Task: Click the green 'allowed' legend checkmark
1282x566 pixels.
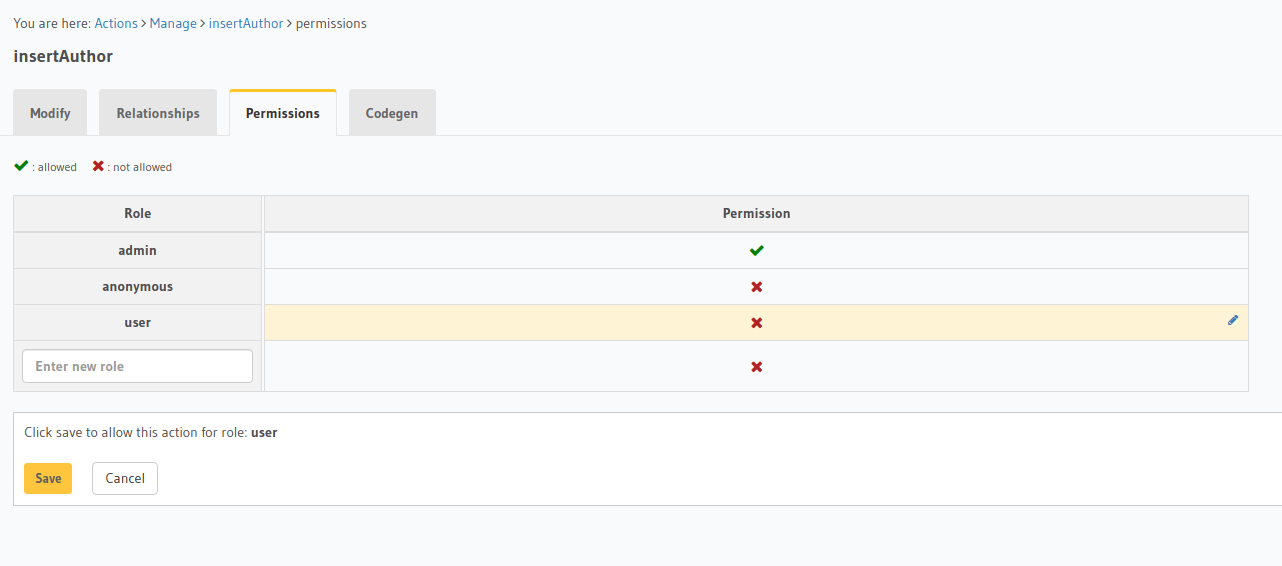Action: coord(21,166)
